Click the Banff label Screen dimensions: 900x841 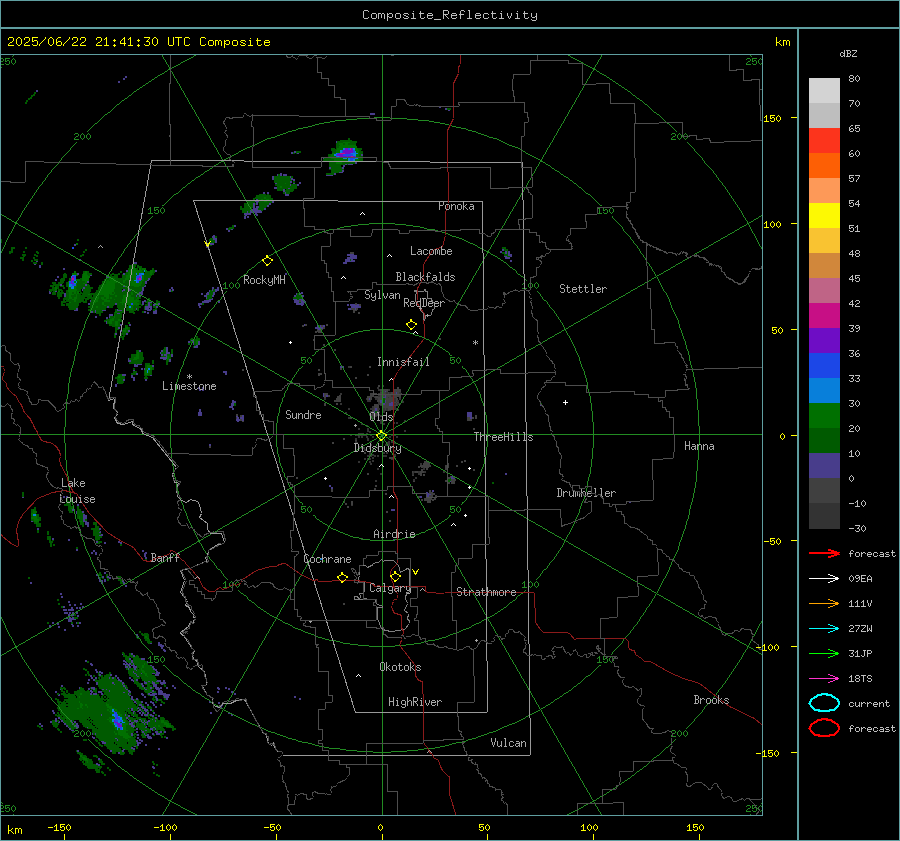coord(165,557)
